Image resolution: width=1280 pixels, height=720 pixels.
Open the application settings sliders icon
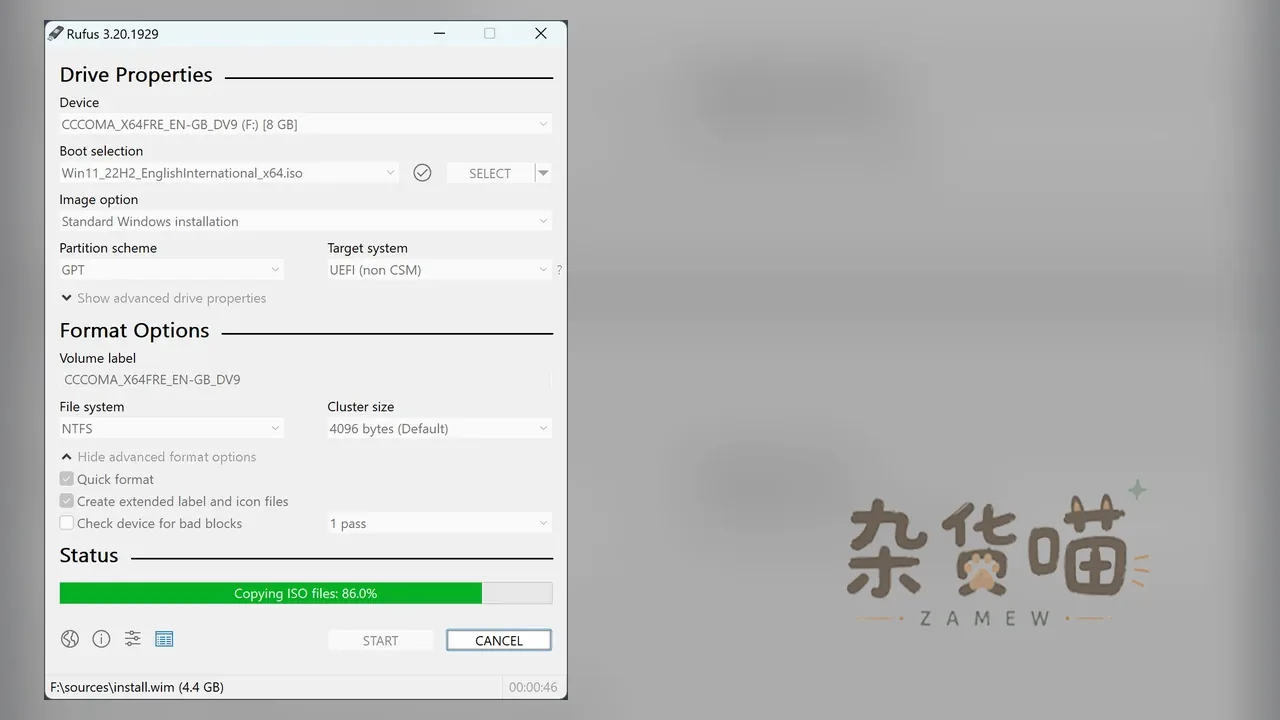pyautogui.click(x=133, y=639)
